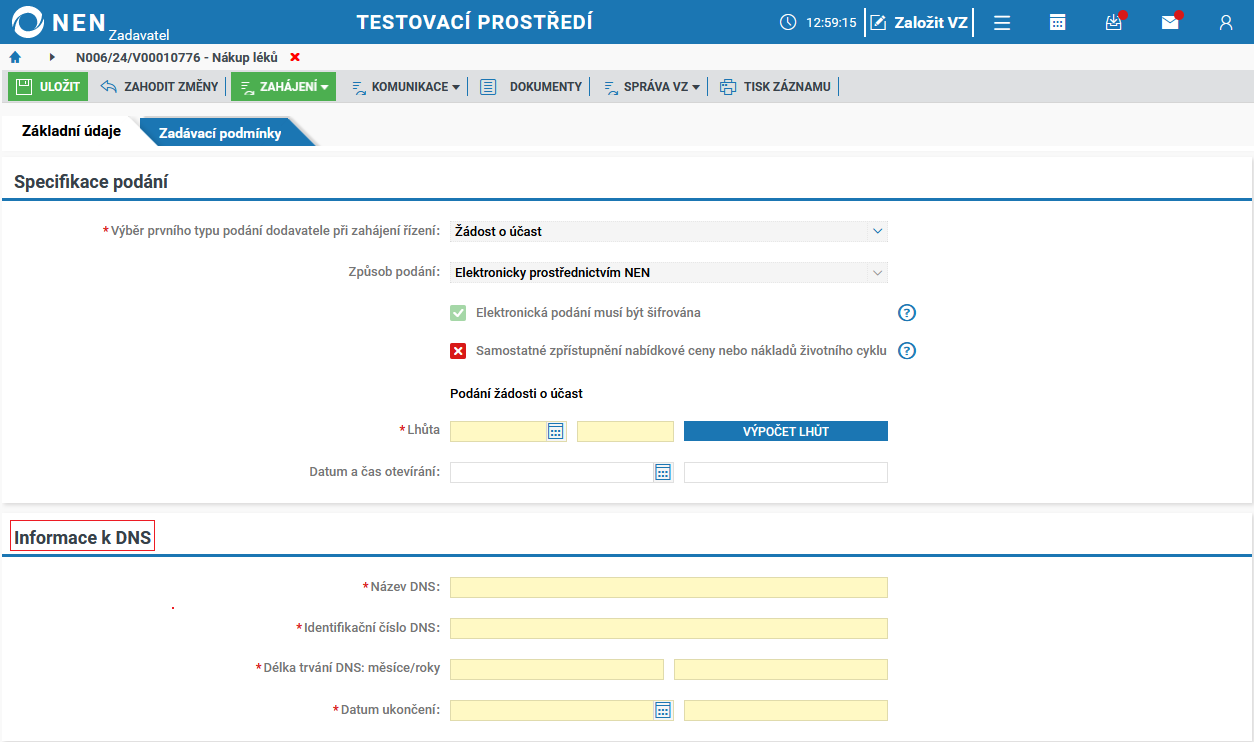Viewport: 1254px width, 742px height.
Task: Click Zahodit změny
Action: 159,87
